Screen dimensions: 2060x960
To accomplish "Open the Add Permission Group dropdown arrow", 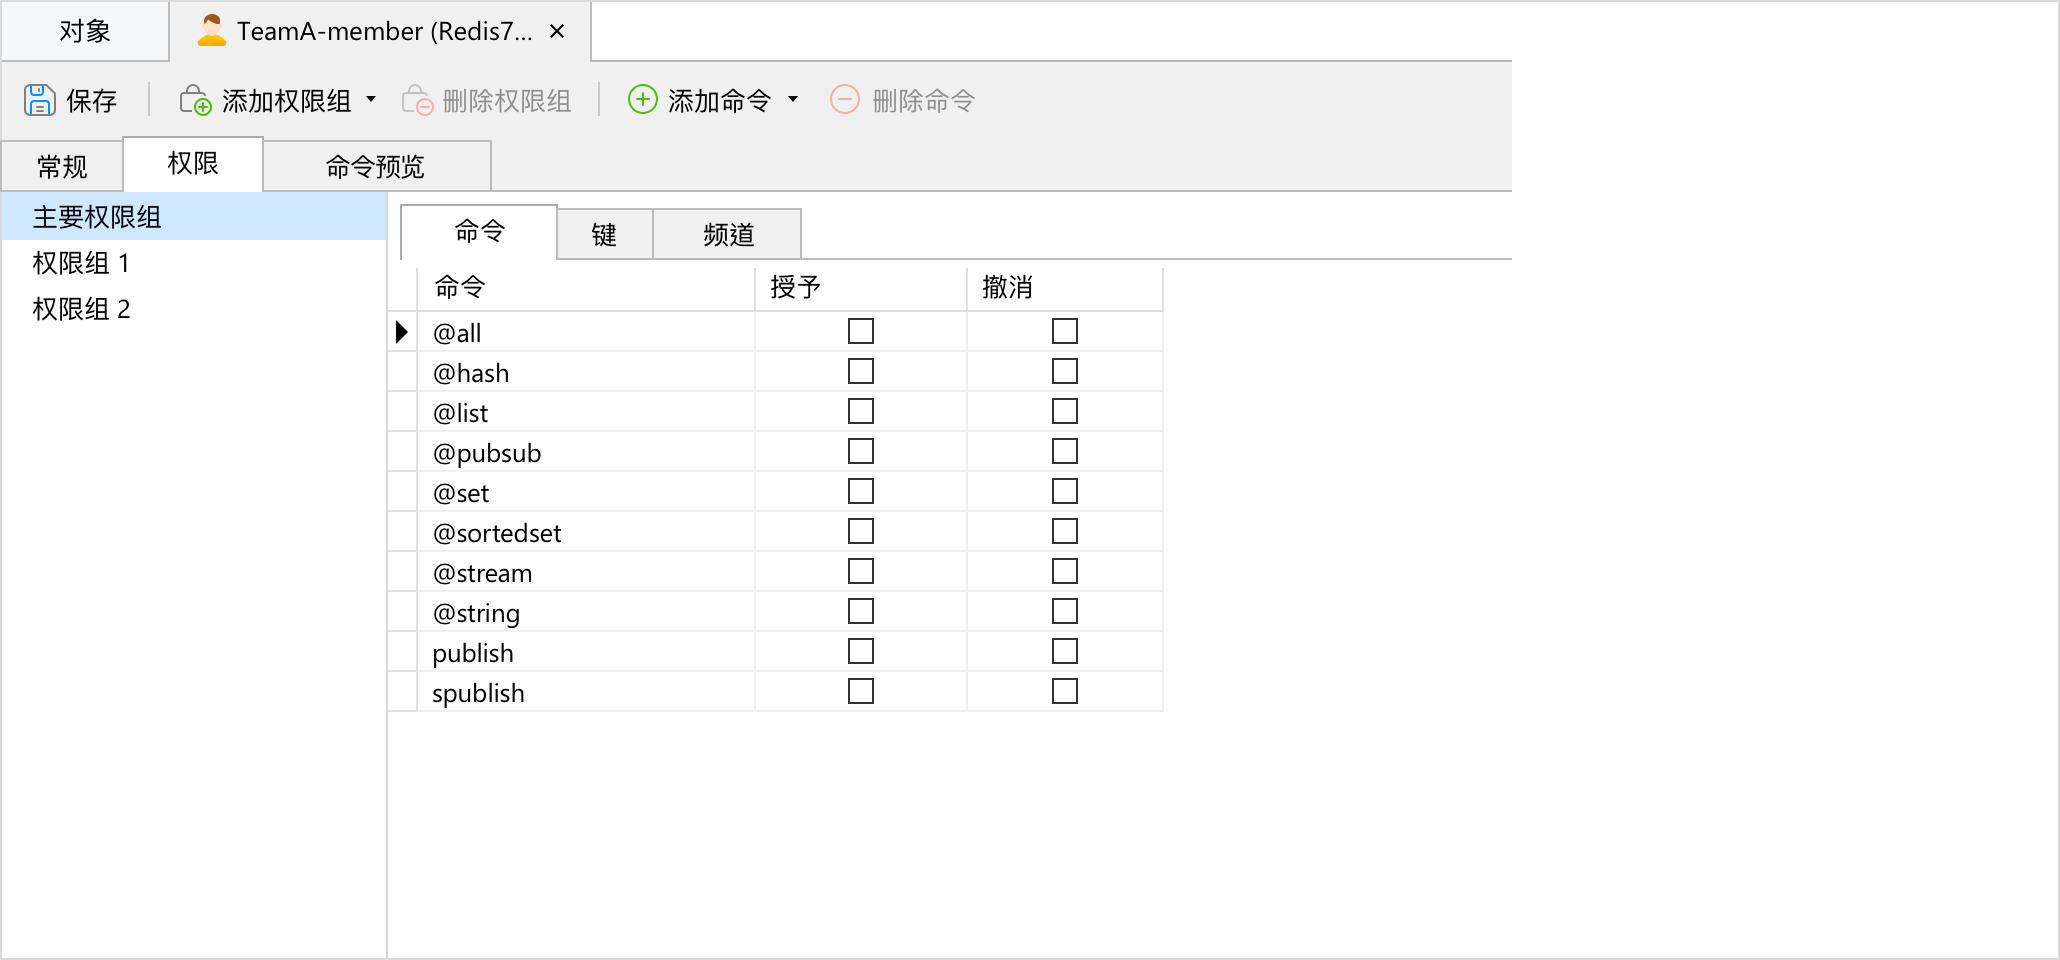I will click(x=371, y=99).
